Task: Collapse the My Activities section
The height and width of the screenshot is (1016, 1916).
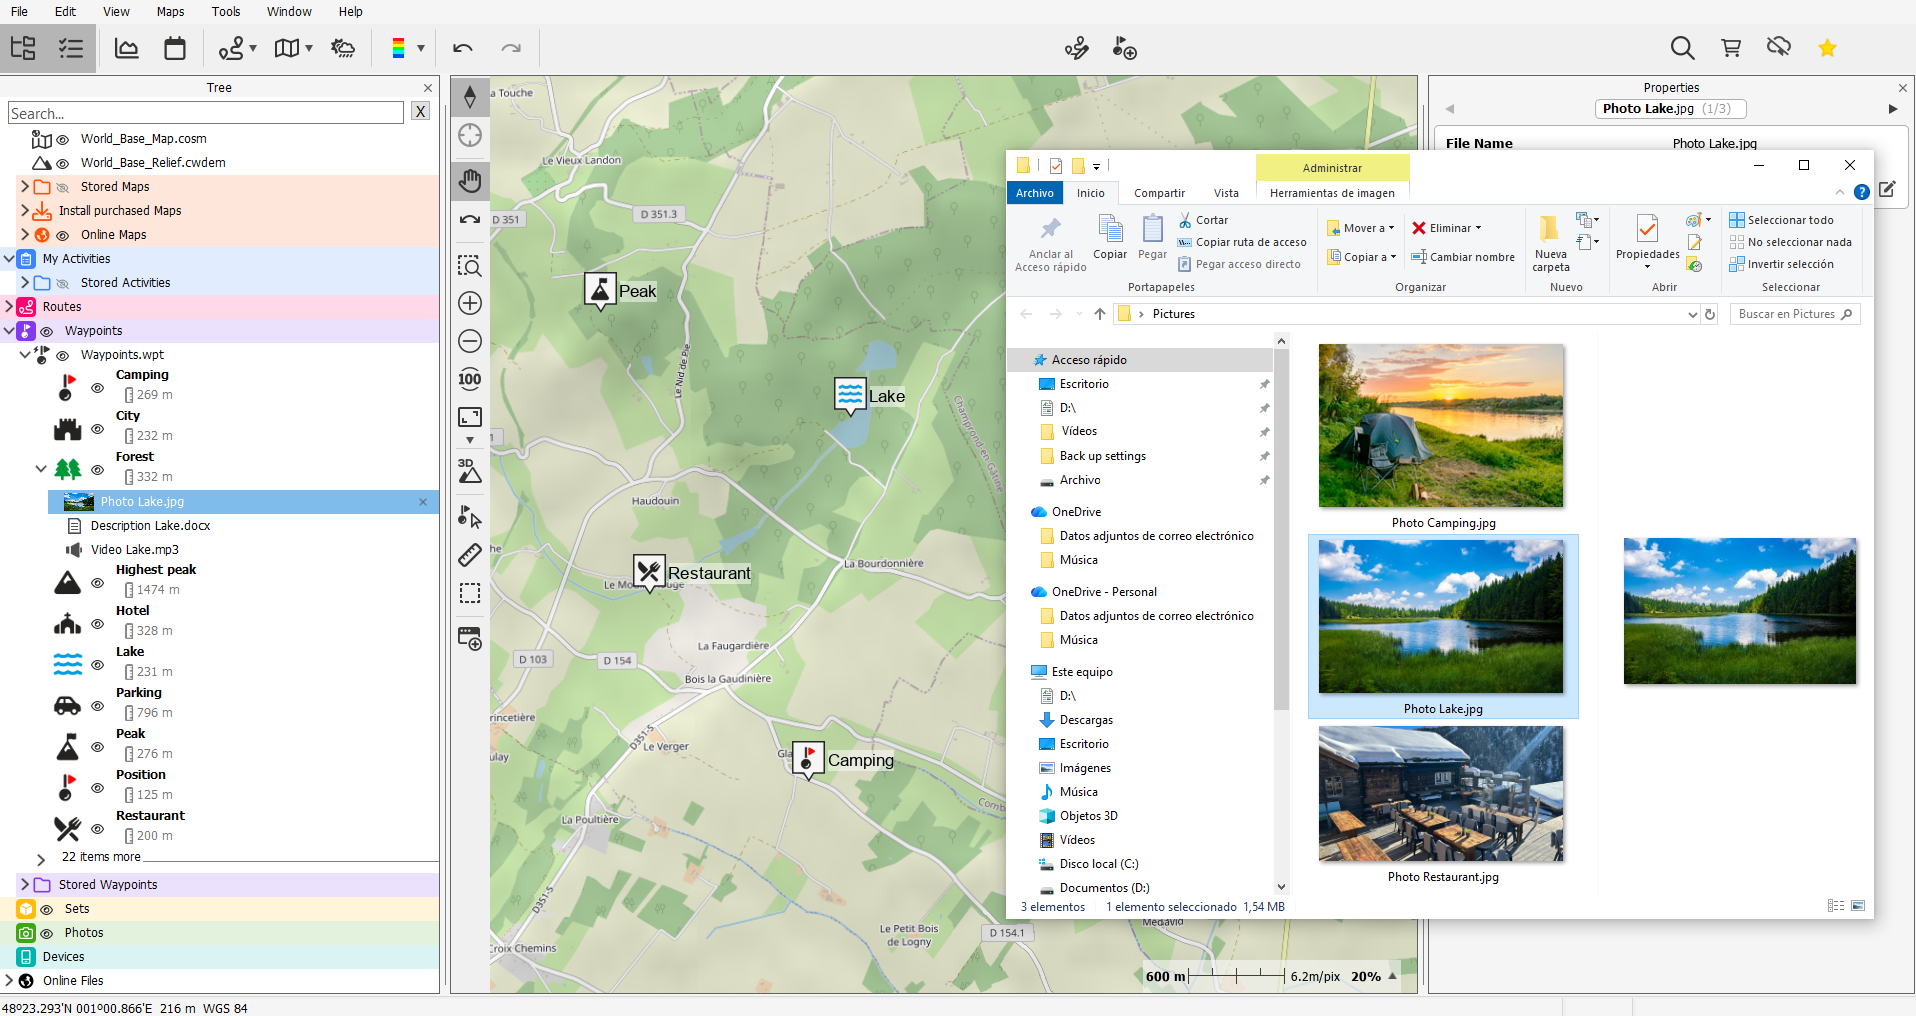Action: pyautogui.click(x=9, y=259)
